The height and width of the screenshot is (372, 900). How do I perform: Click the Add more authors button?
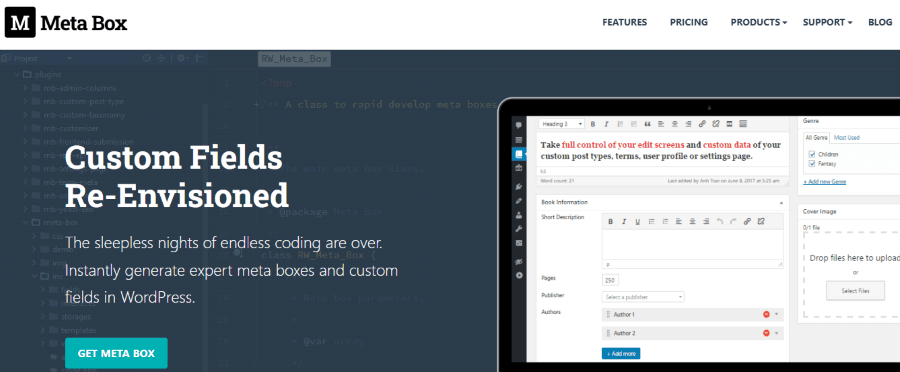(621, 354)
